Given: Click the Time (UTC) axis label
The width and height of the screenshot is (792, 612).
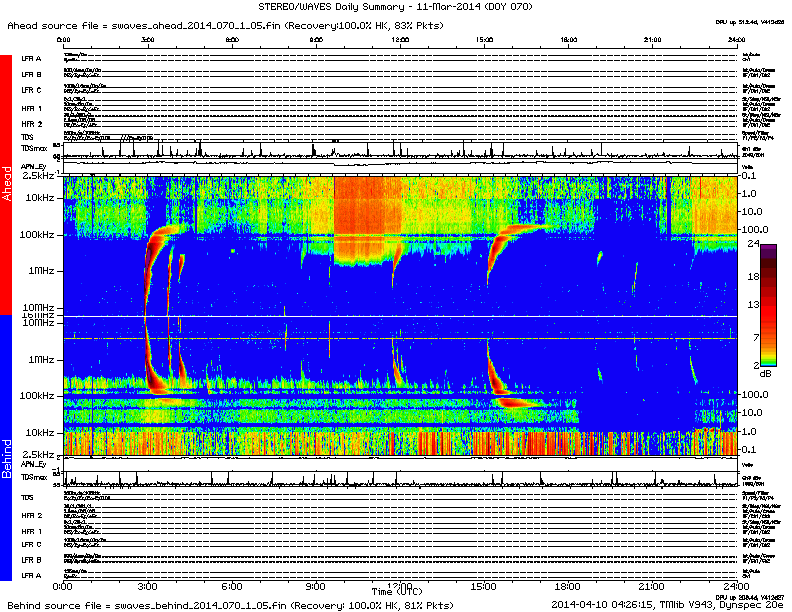Looking at the screenshot, I should tap(397, 591).
